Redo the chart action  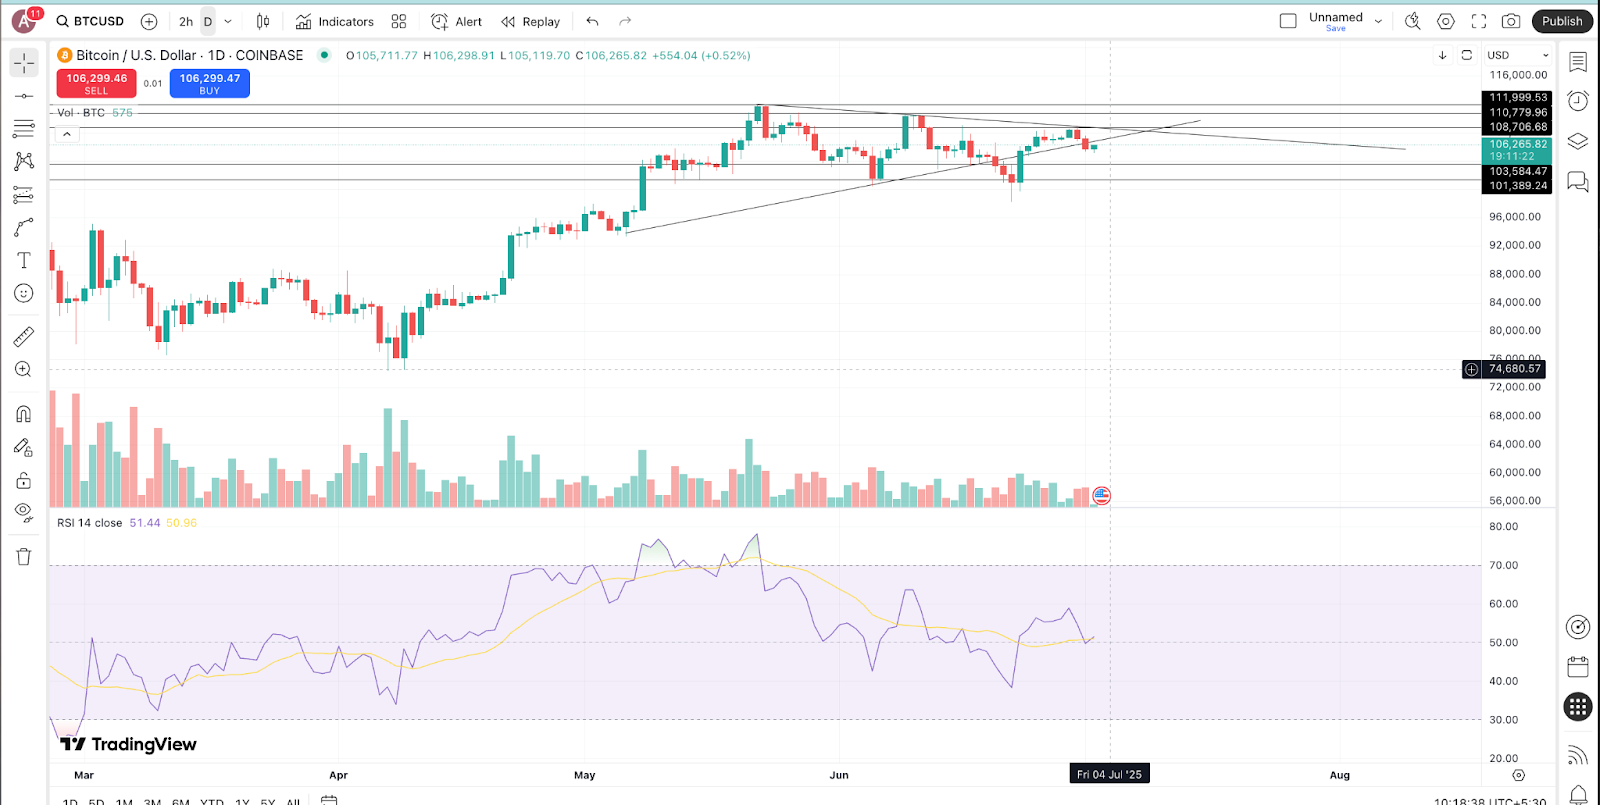pos(625,21)
